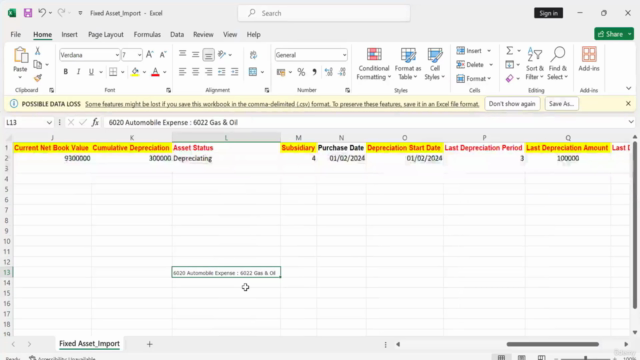Align text right
This screenshot has height=360, width=640.
pyautogui.click(x=209, y=72)
